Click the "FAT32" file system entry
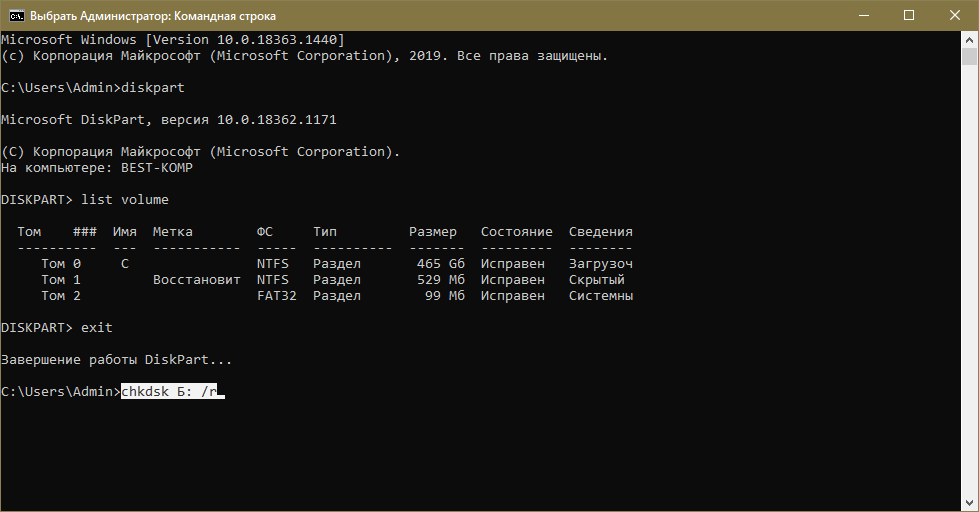This screenshot has height=512, width=979. [x=277, y=296]
